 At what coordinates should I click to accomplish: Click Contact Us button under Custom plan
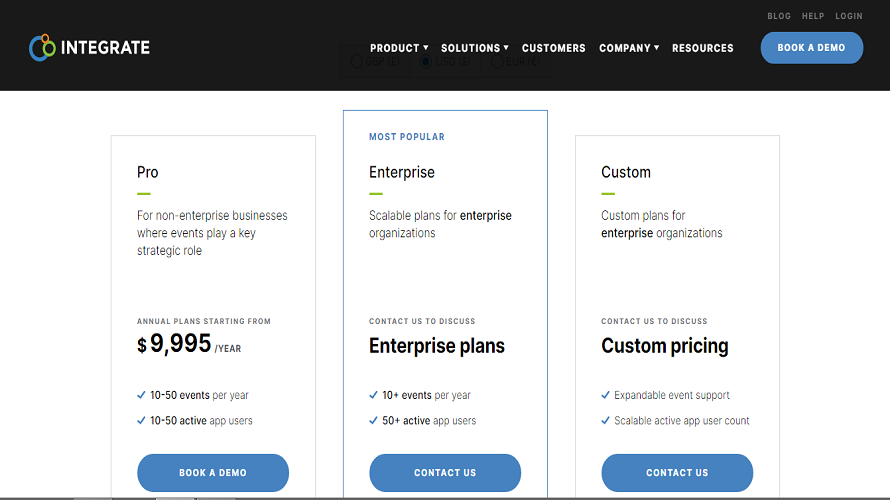(677, 473)
